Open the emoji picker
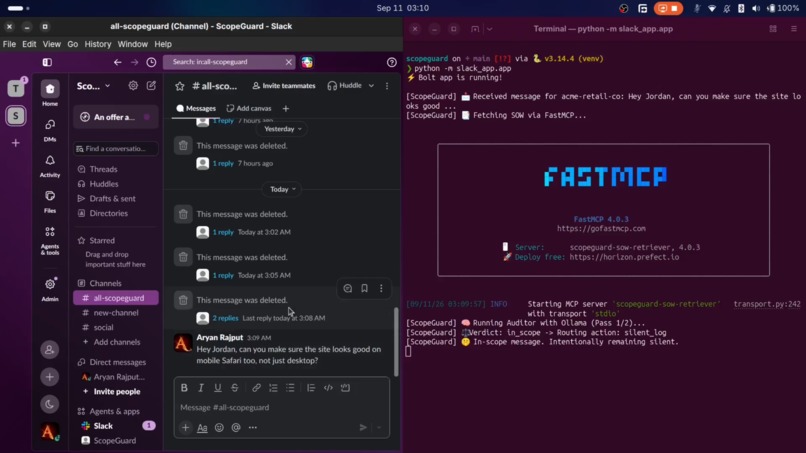806x453 pixels. point(219,427)
